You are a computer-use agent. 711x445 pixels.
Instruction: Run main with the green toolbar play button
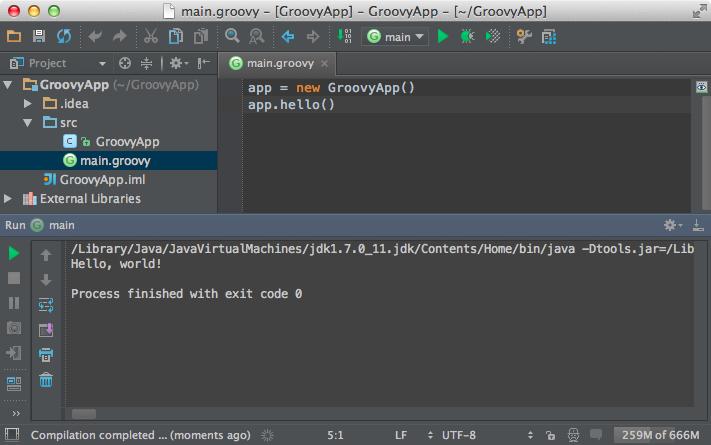[443, 36]
